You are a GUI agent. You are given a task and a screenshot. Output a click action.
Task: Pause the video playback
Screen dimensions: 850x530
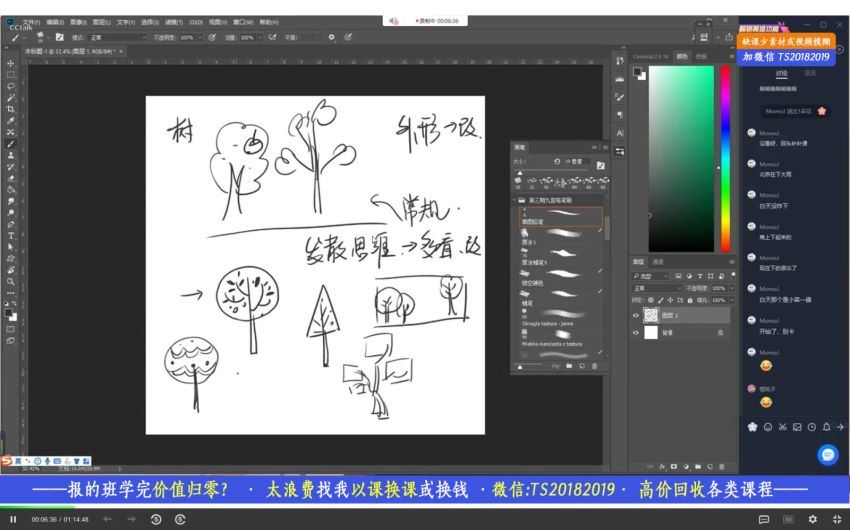[x=13, y=519]
